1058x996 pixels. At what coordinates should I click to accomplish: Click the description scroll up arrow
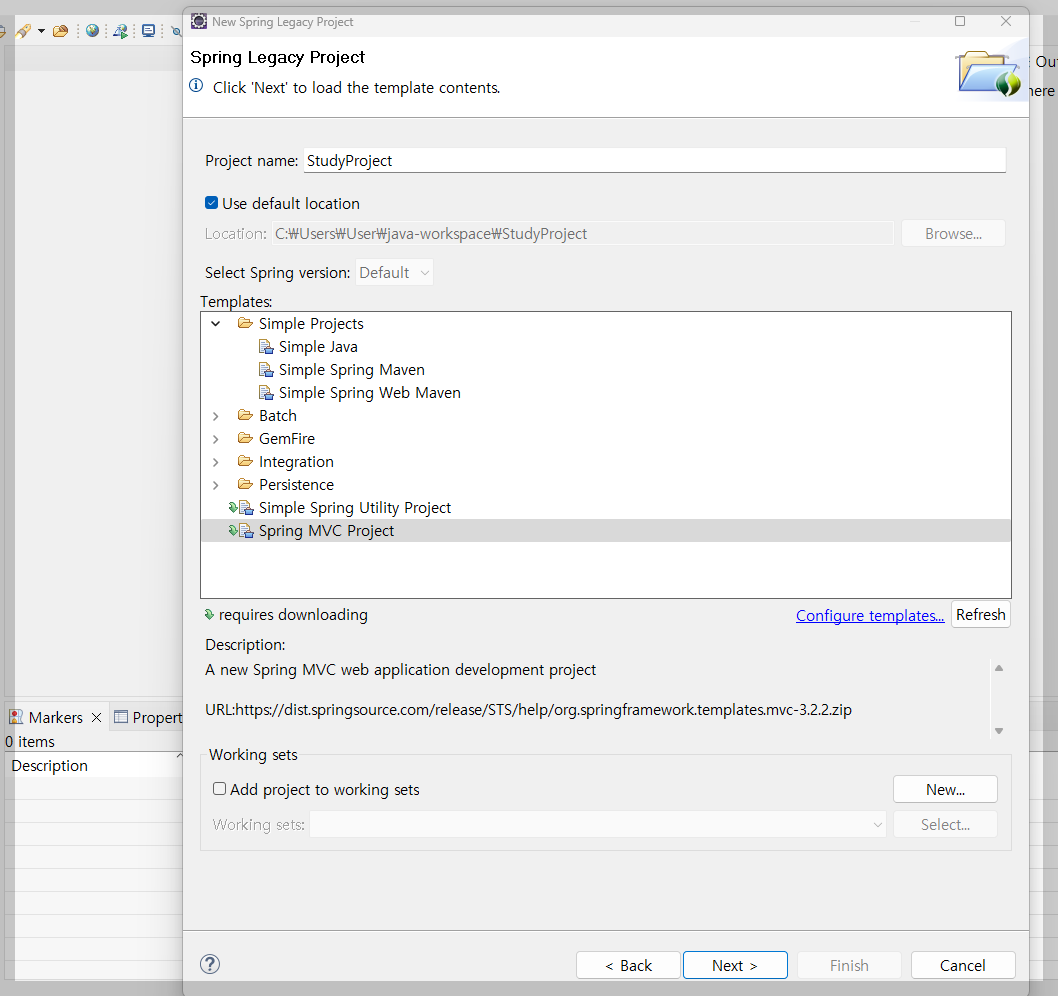click(x=999, y=668)
